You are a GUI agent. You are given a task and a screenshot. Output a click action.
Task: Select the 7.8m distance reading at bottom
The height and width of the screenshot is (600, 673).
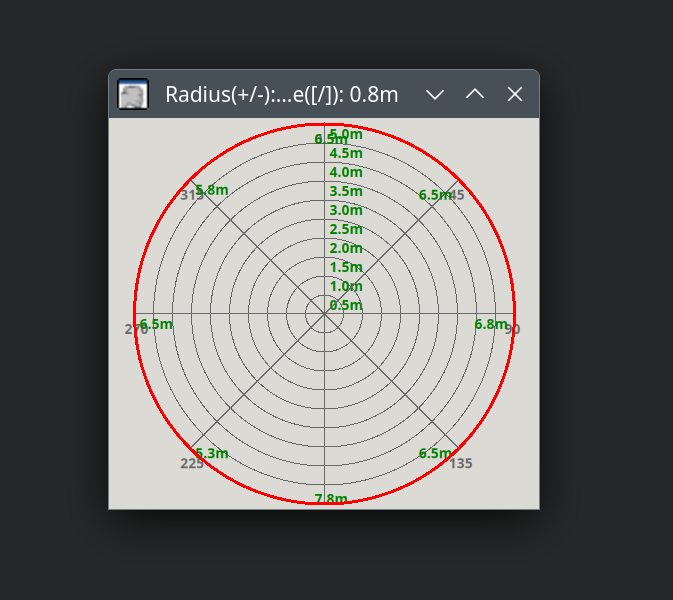331,499
